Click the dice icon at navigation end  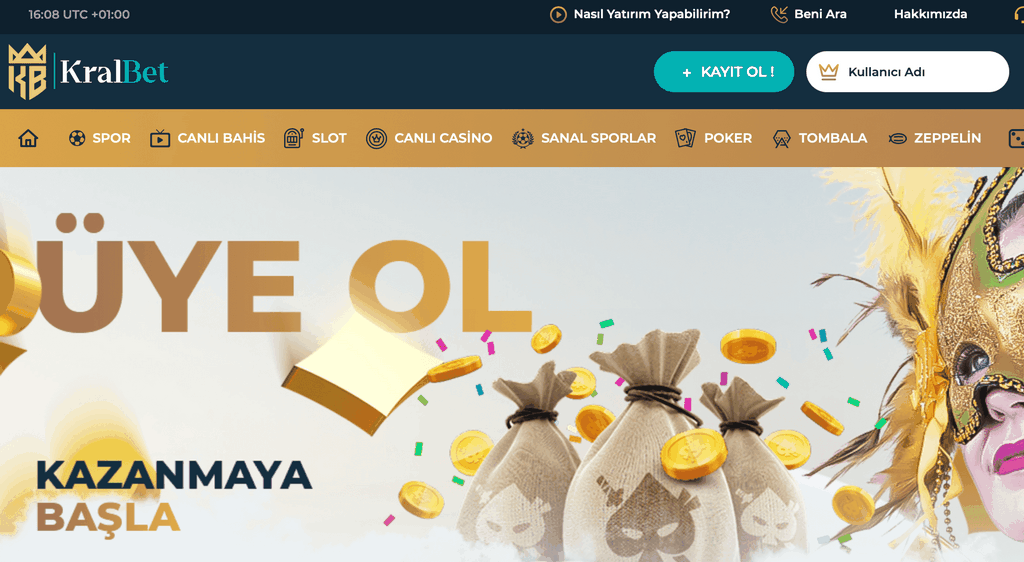pos(1016,138)
